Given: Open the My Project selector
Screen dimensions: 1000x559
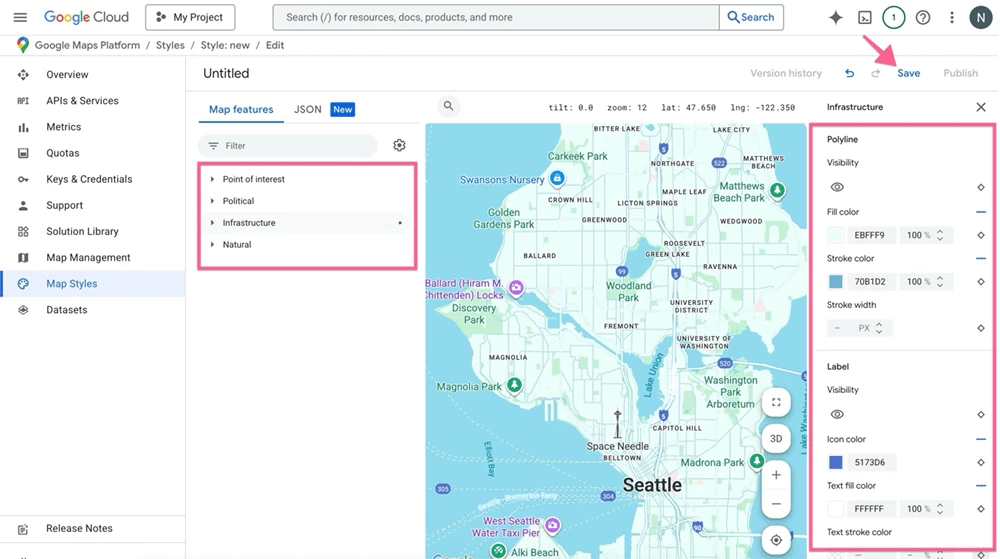Looking at the screenshot, I should (x=190, y=17).
